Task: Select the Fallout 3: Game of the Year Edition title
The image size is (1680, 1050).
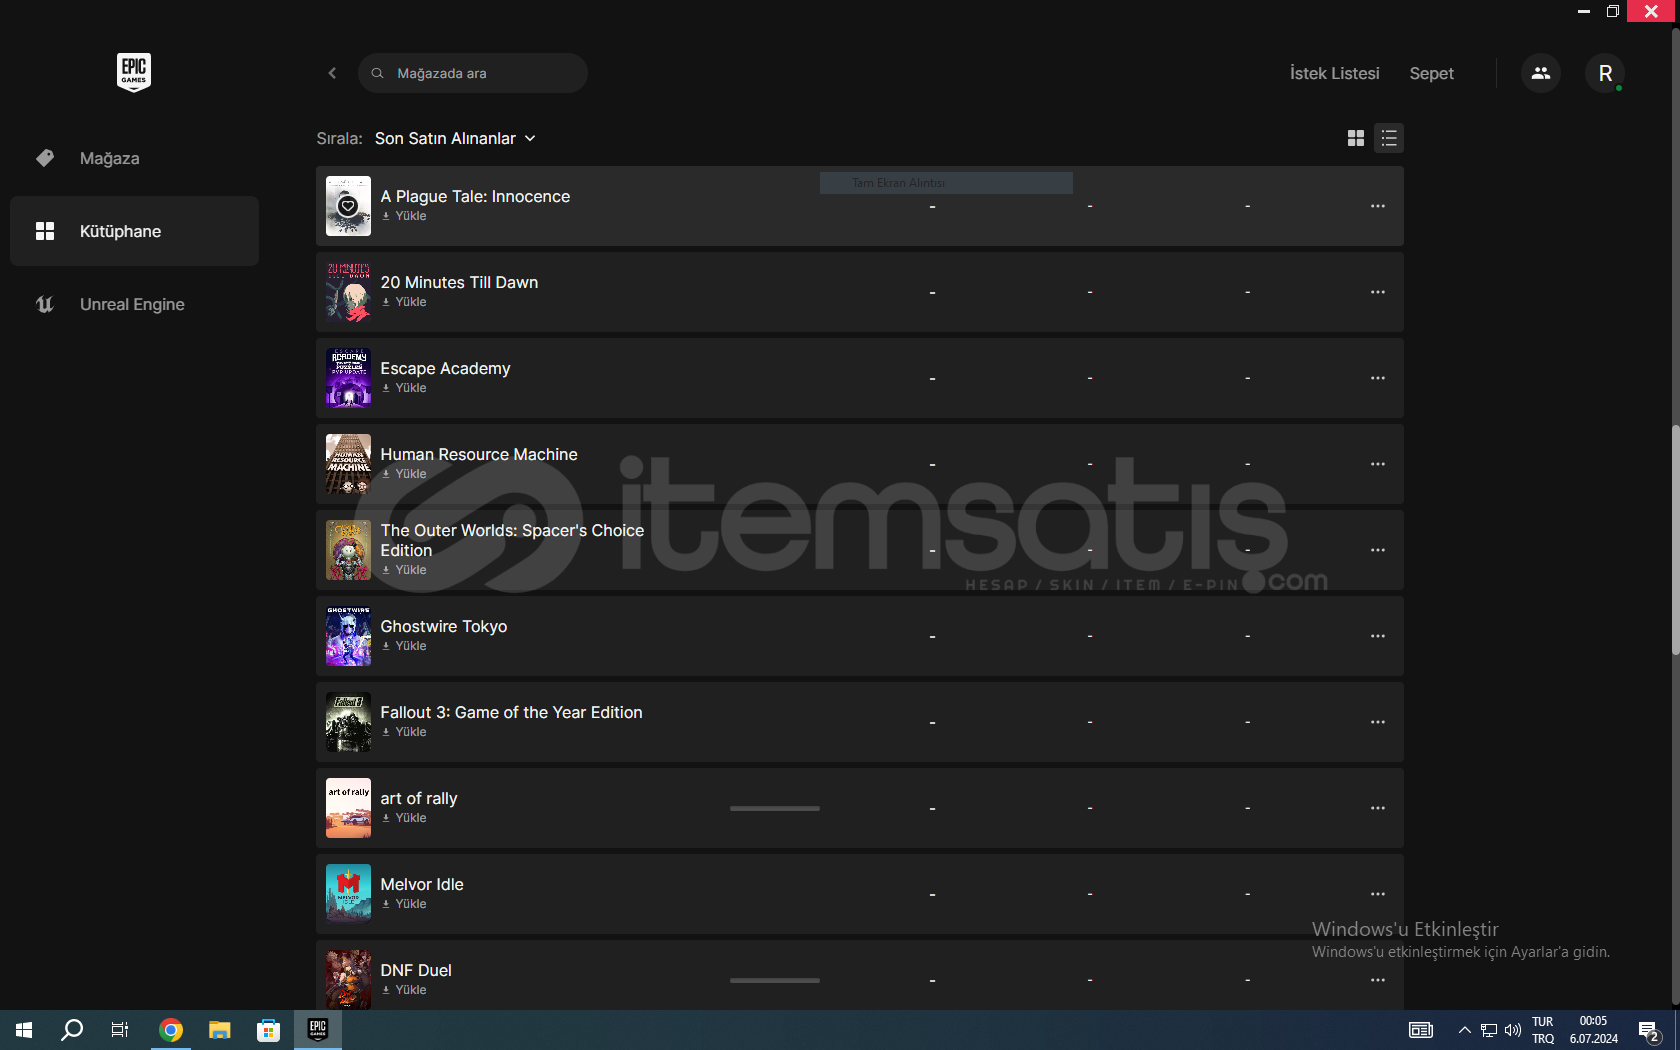Action: tap(511, 712)
